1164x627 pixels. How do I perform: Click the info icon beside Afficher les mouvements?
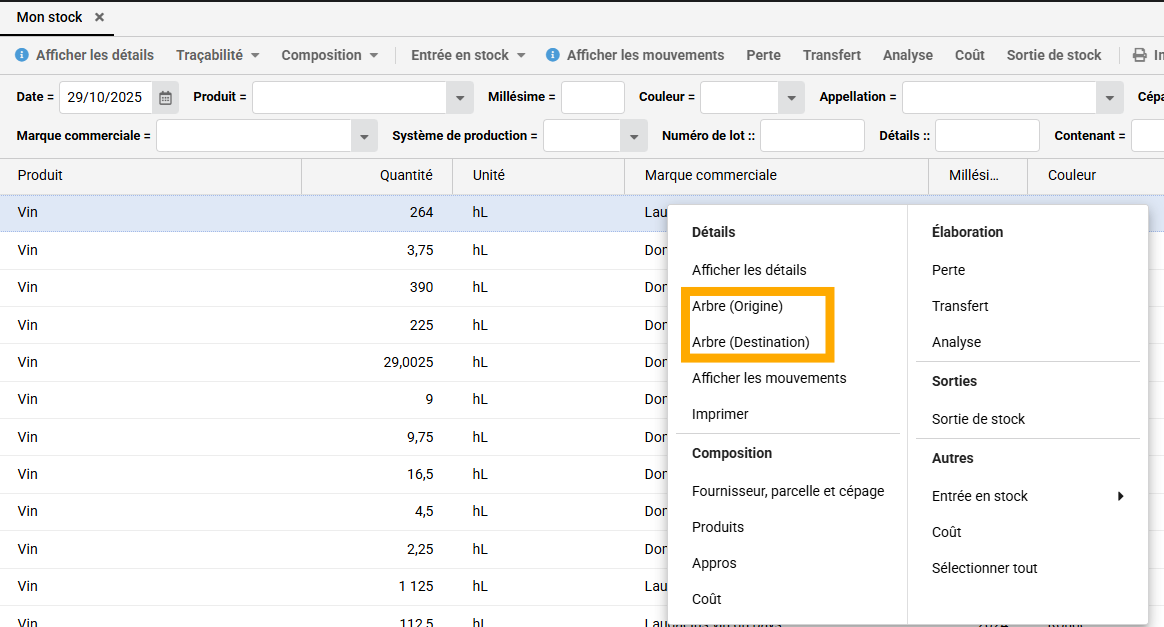[x=553, y=55]
